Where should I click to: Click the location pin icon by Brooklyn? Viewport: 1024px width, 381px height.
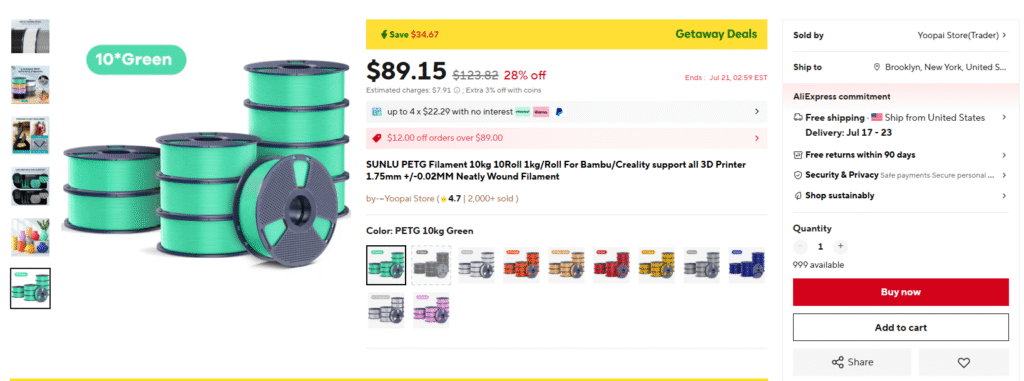pos(877,67)
